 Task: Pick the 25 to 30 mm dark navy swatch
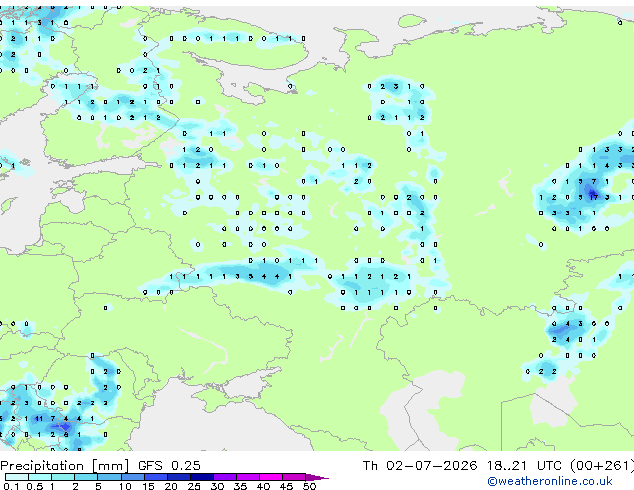tap(202, 477)
